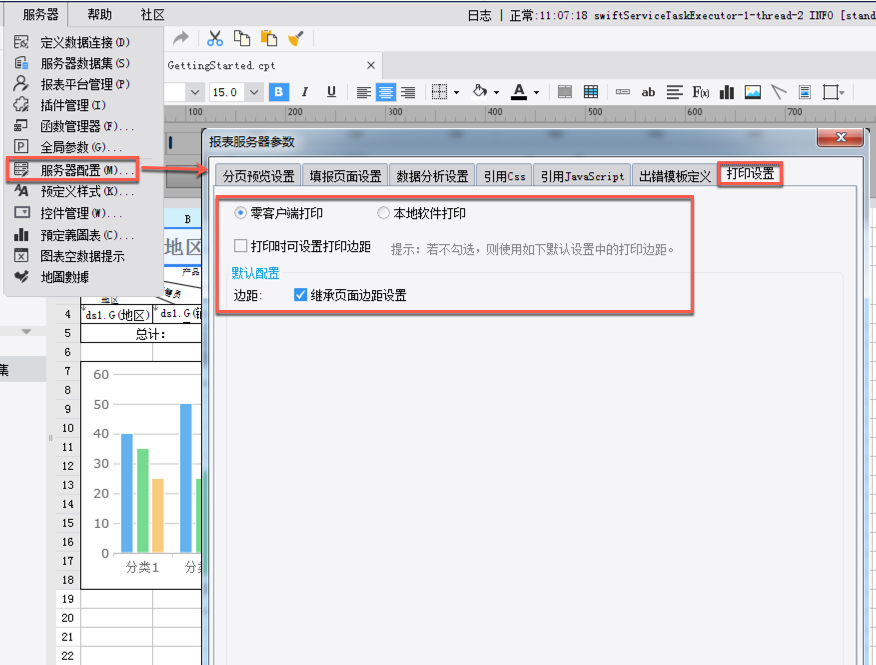The height and width of the screenshot is (665, 876).
Task: Insert a sub-report with the page icon
Action: pyautogui.click(x=804, y=92)
